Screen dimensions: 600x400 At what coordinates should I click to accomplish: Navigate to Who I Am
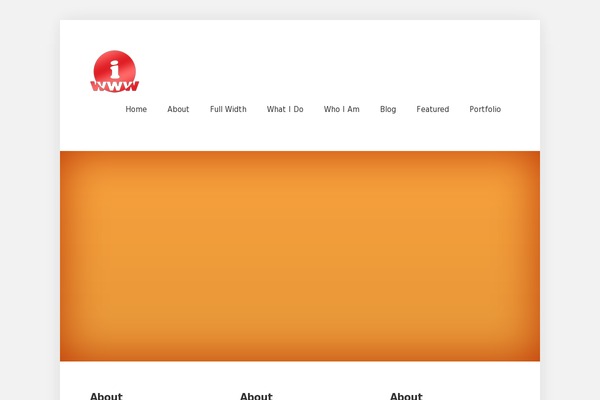[x=342, y=109]
